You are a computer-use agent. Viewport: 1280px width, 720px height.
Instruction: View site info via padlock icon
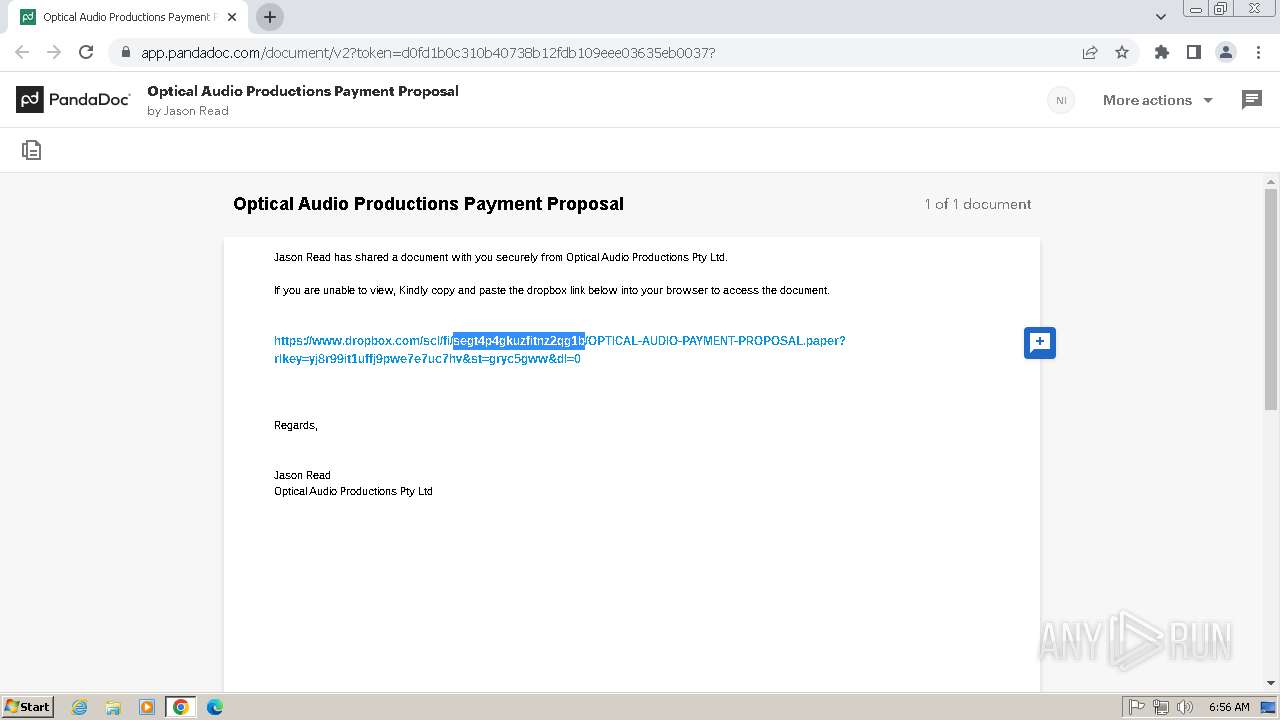(x=125, y=52)
